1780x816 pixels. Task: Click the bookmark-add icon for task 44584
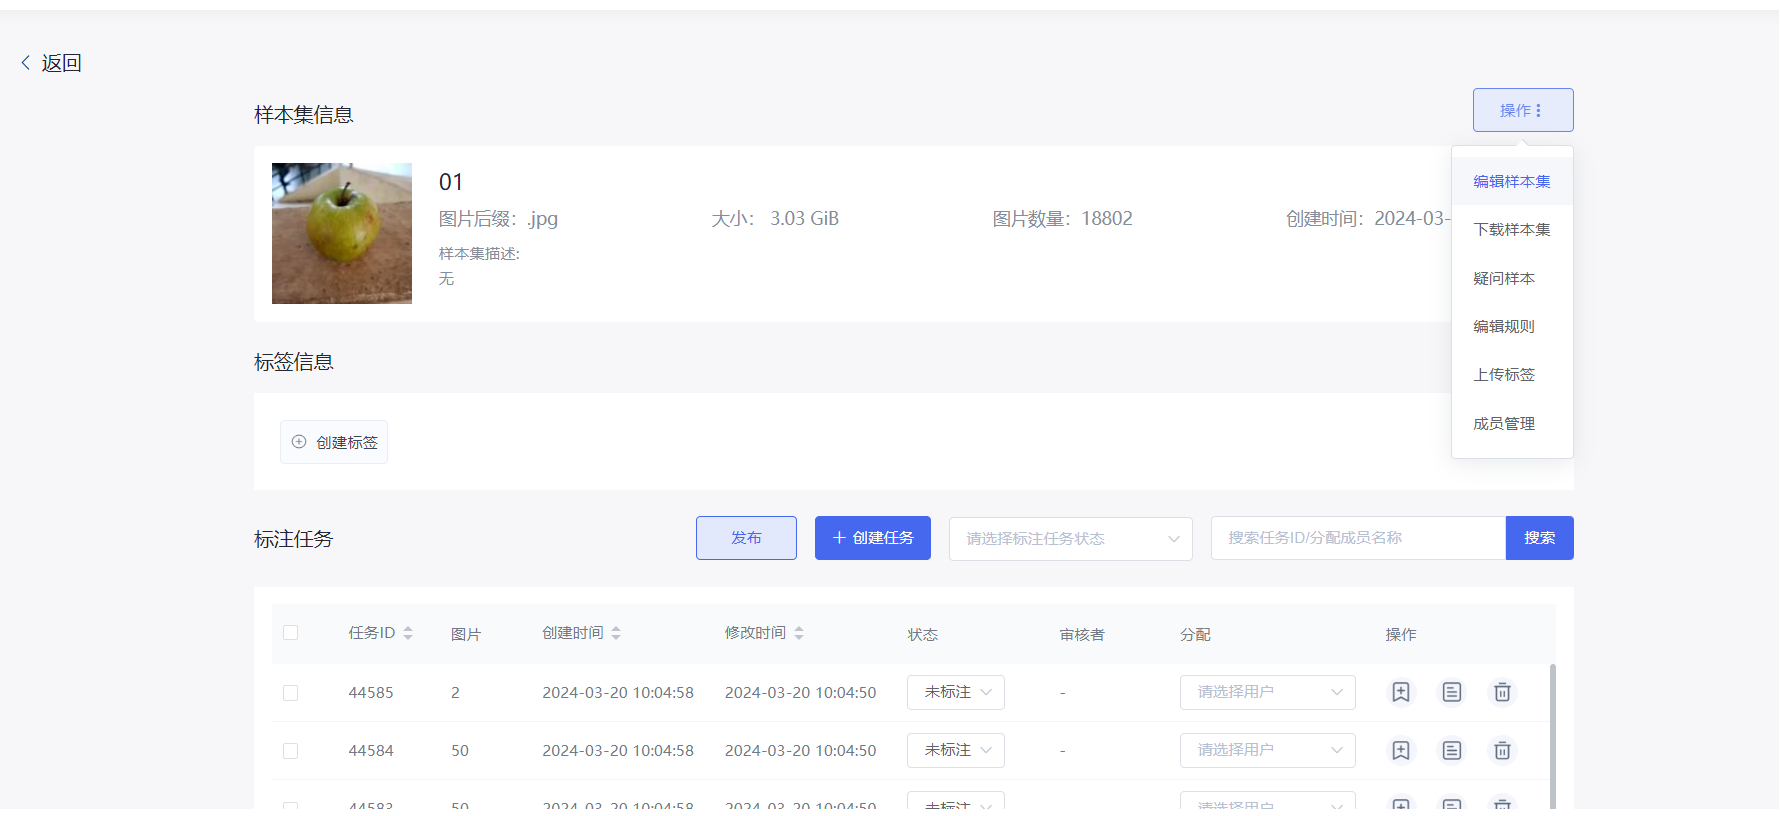1401,750
